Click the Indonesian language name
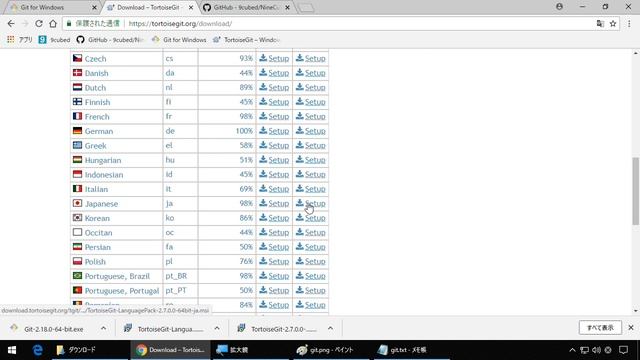This screenshot has width=640, height=360. click(x=104, y=175)
